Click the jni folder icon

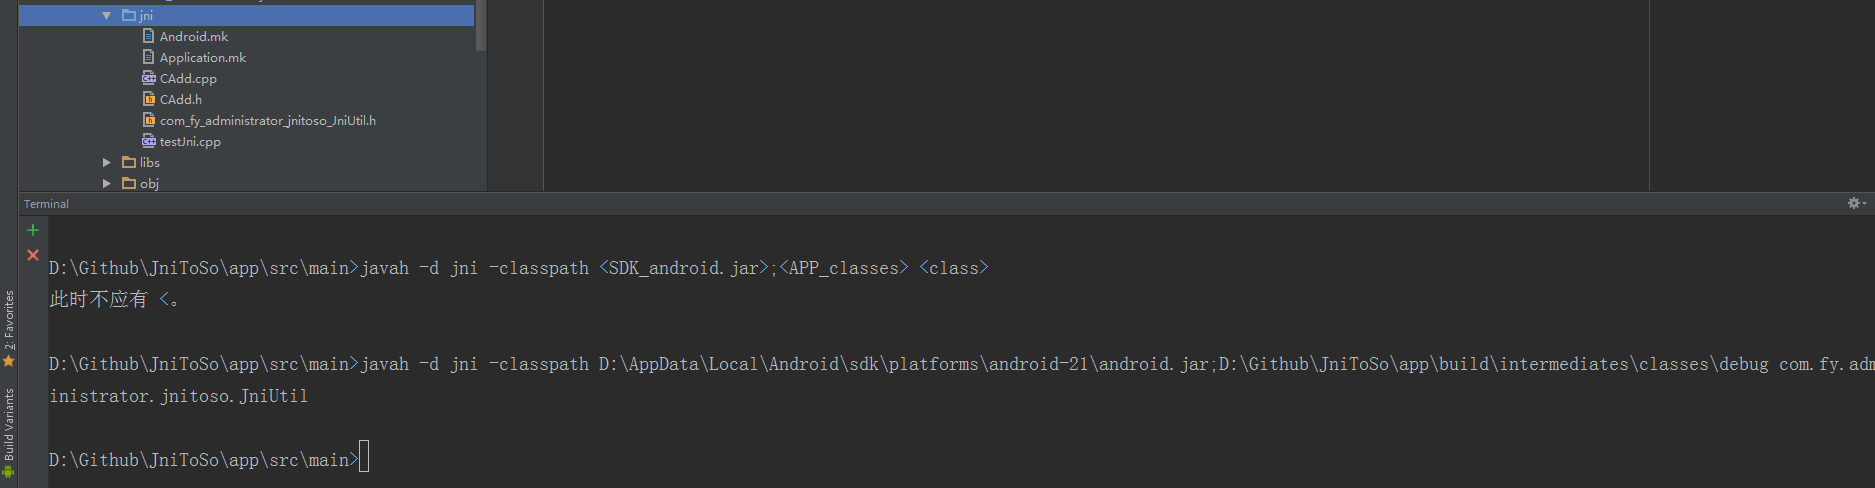[x=129, y=15]
